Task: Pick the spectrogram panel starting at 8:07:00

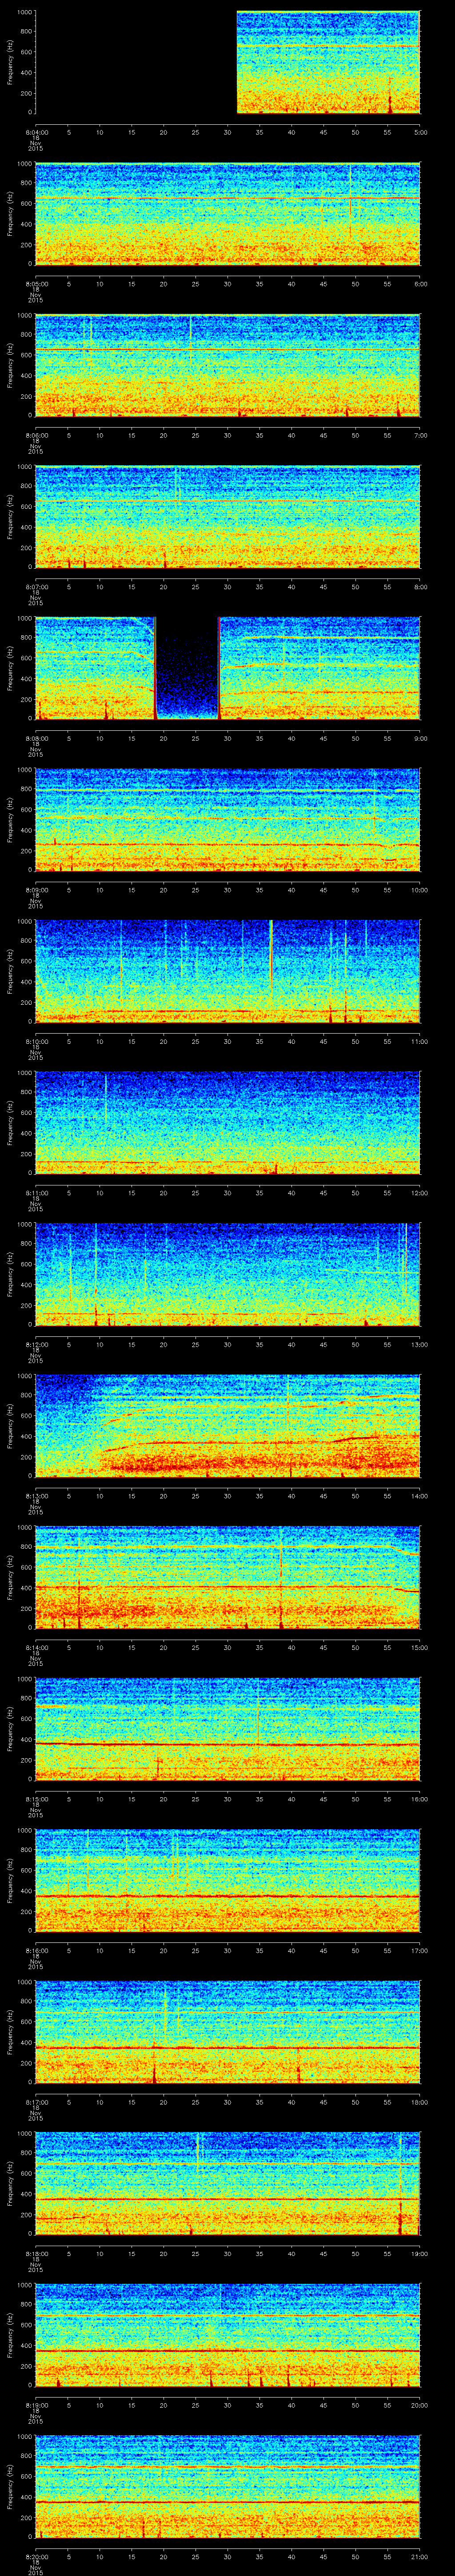Action: coord(228,516)
